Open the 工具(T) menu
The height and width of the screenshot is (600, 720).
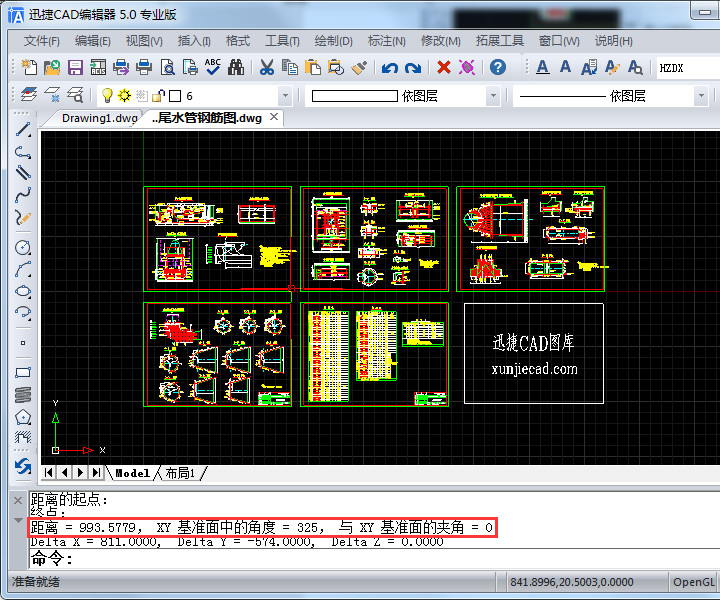pyautogui.click(x=282, y=41)
